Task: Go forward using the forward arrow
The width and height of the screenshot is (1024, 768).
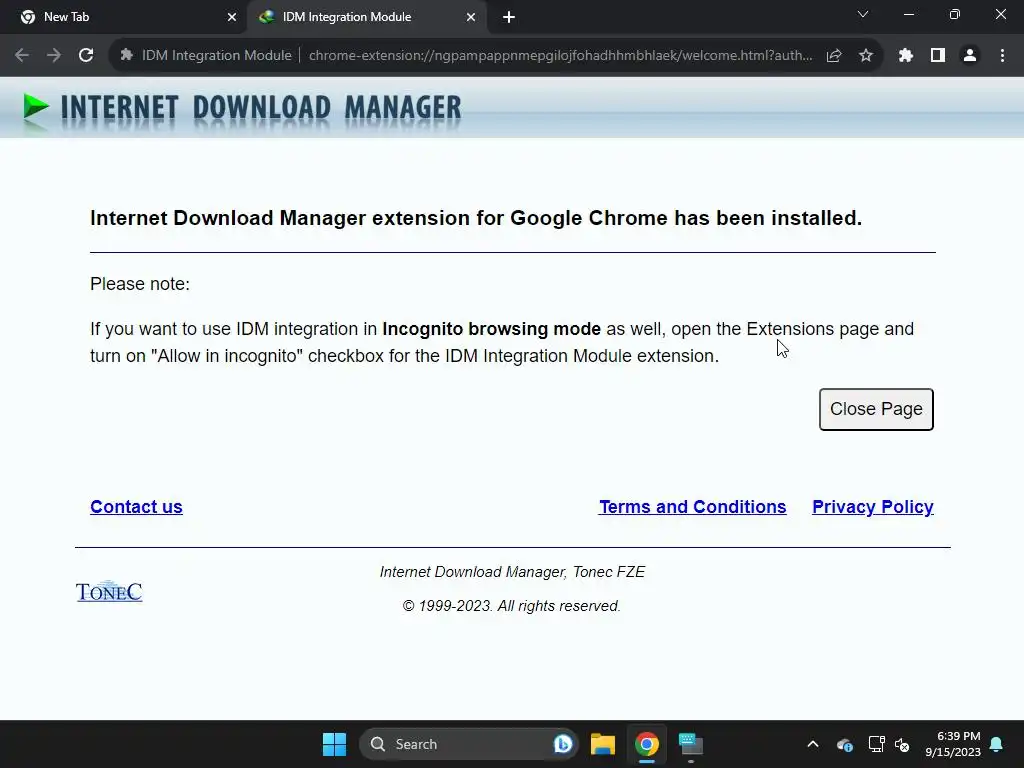Action: (x=54, y=56)
